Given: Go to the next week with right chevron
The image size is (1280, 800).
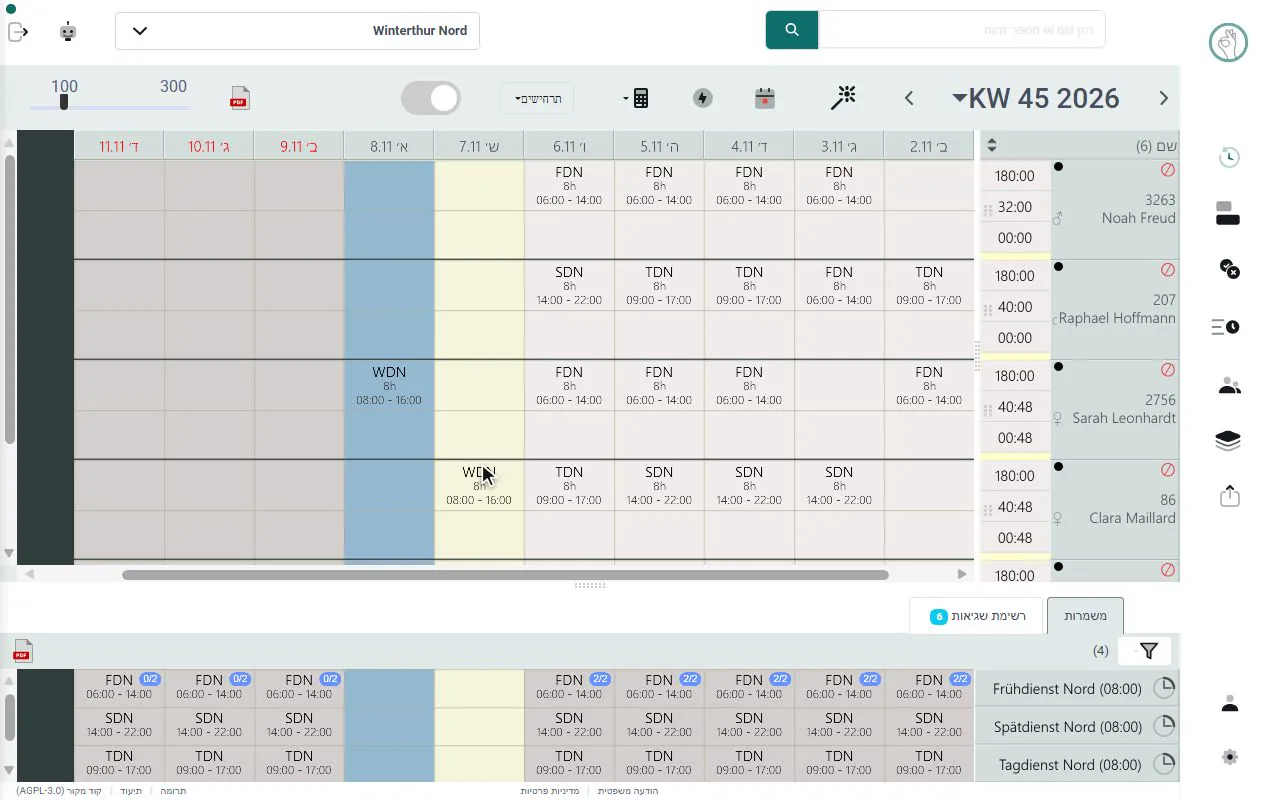Looking at the screenshot, I should [x=1163, y=98].
